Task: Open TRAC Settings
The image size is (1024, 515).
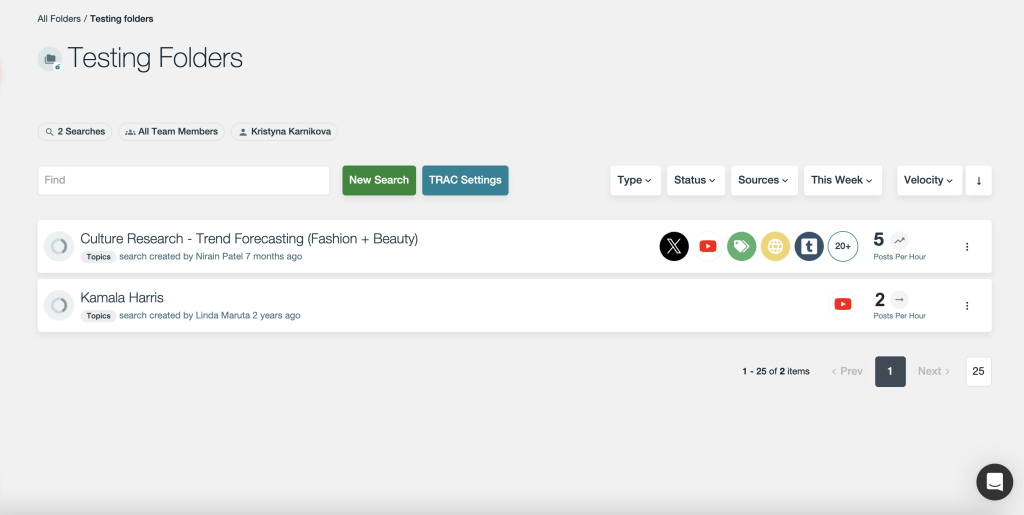Action: coord(465,180)
